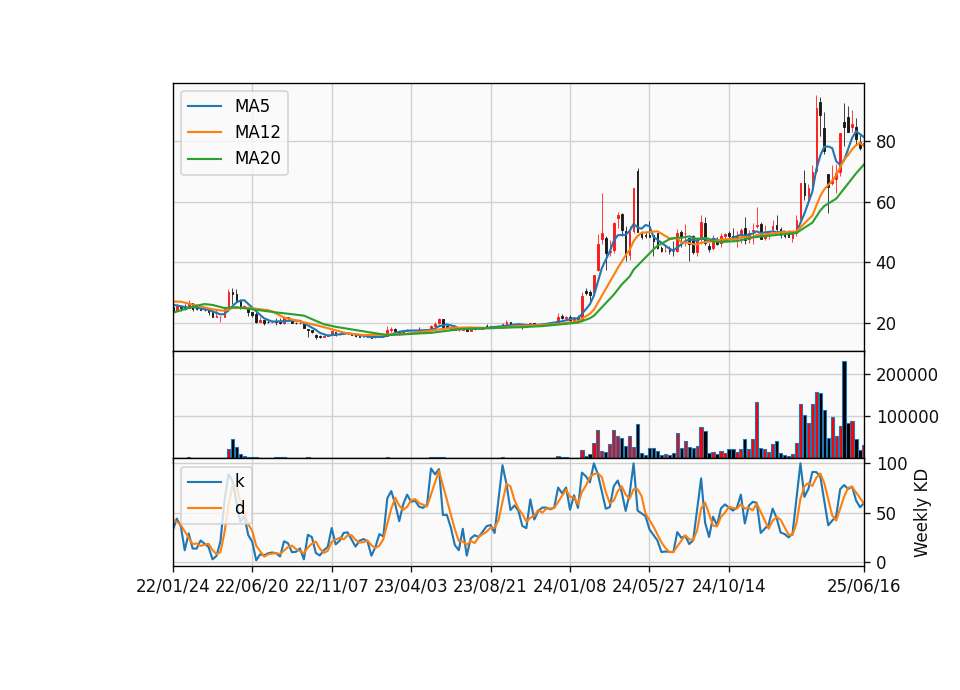The height and width of the screenshot is (690, 960).
Task: Click the price axis value 20
Action: click(886, 324)
